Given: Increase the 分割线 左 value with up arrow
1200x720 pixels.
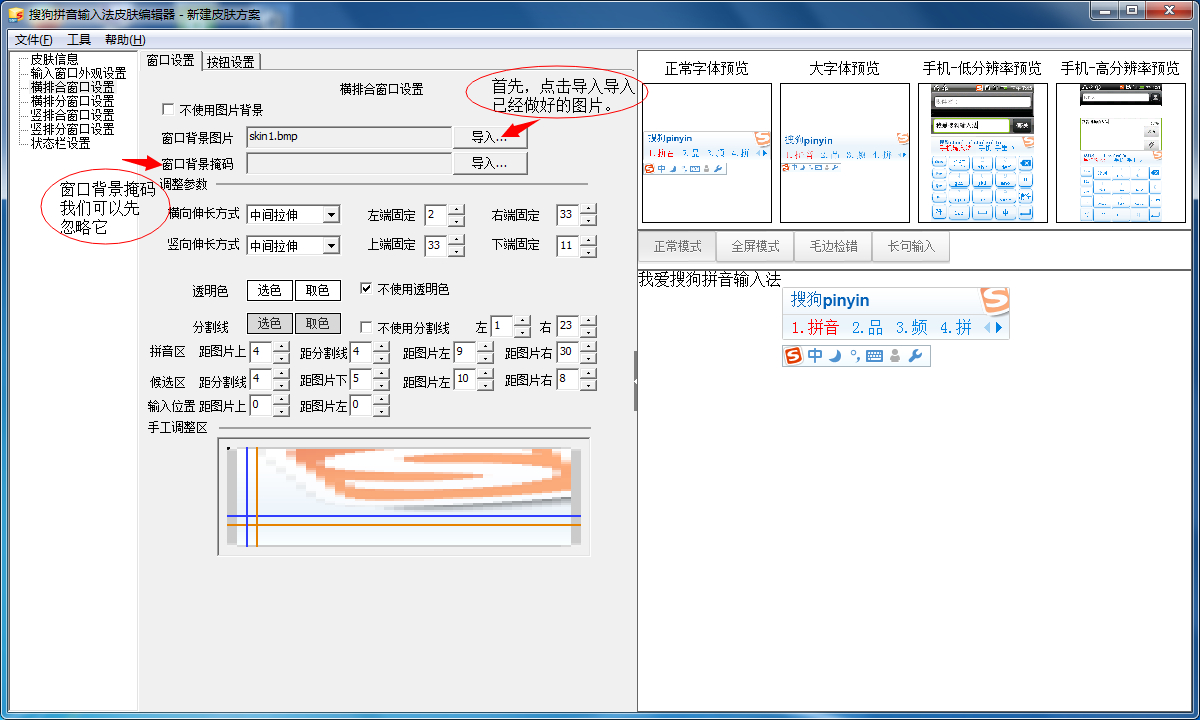Looking at the screenshot, I should [x=523, y=321].
